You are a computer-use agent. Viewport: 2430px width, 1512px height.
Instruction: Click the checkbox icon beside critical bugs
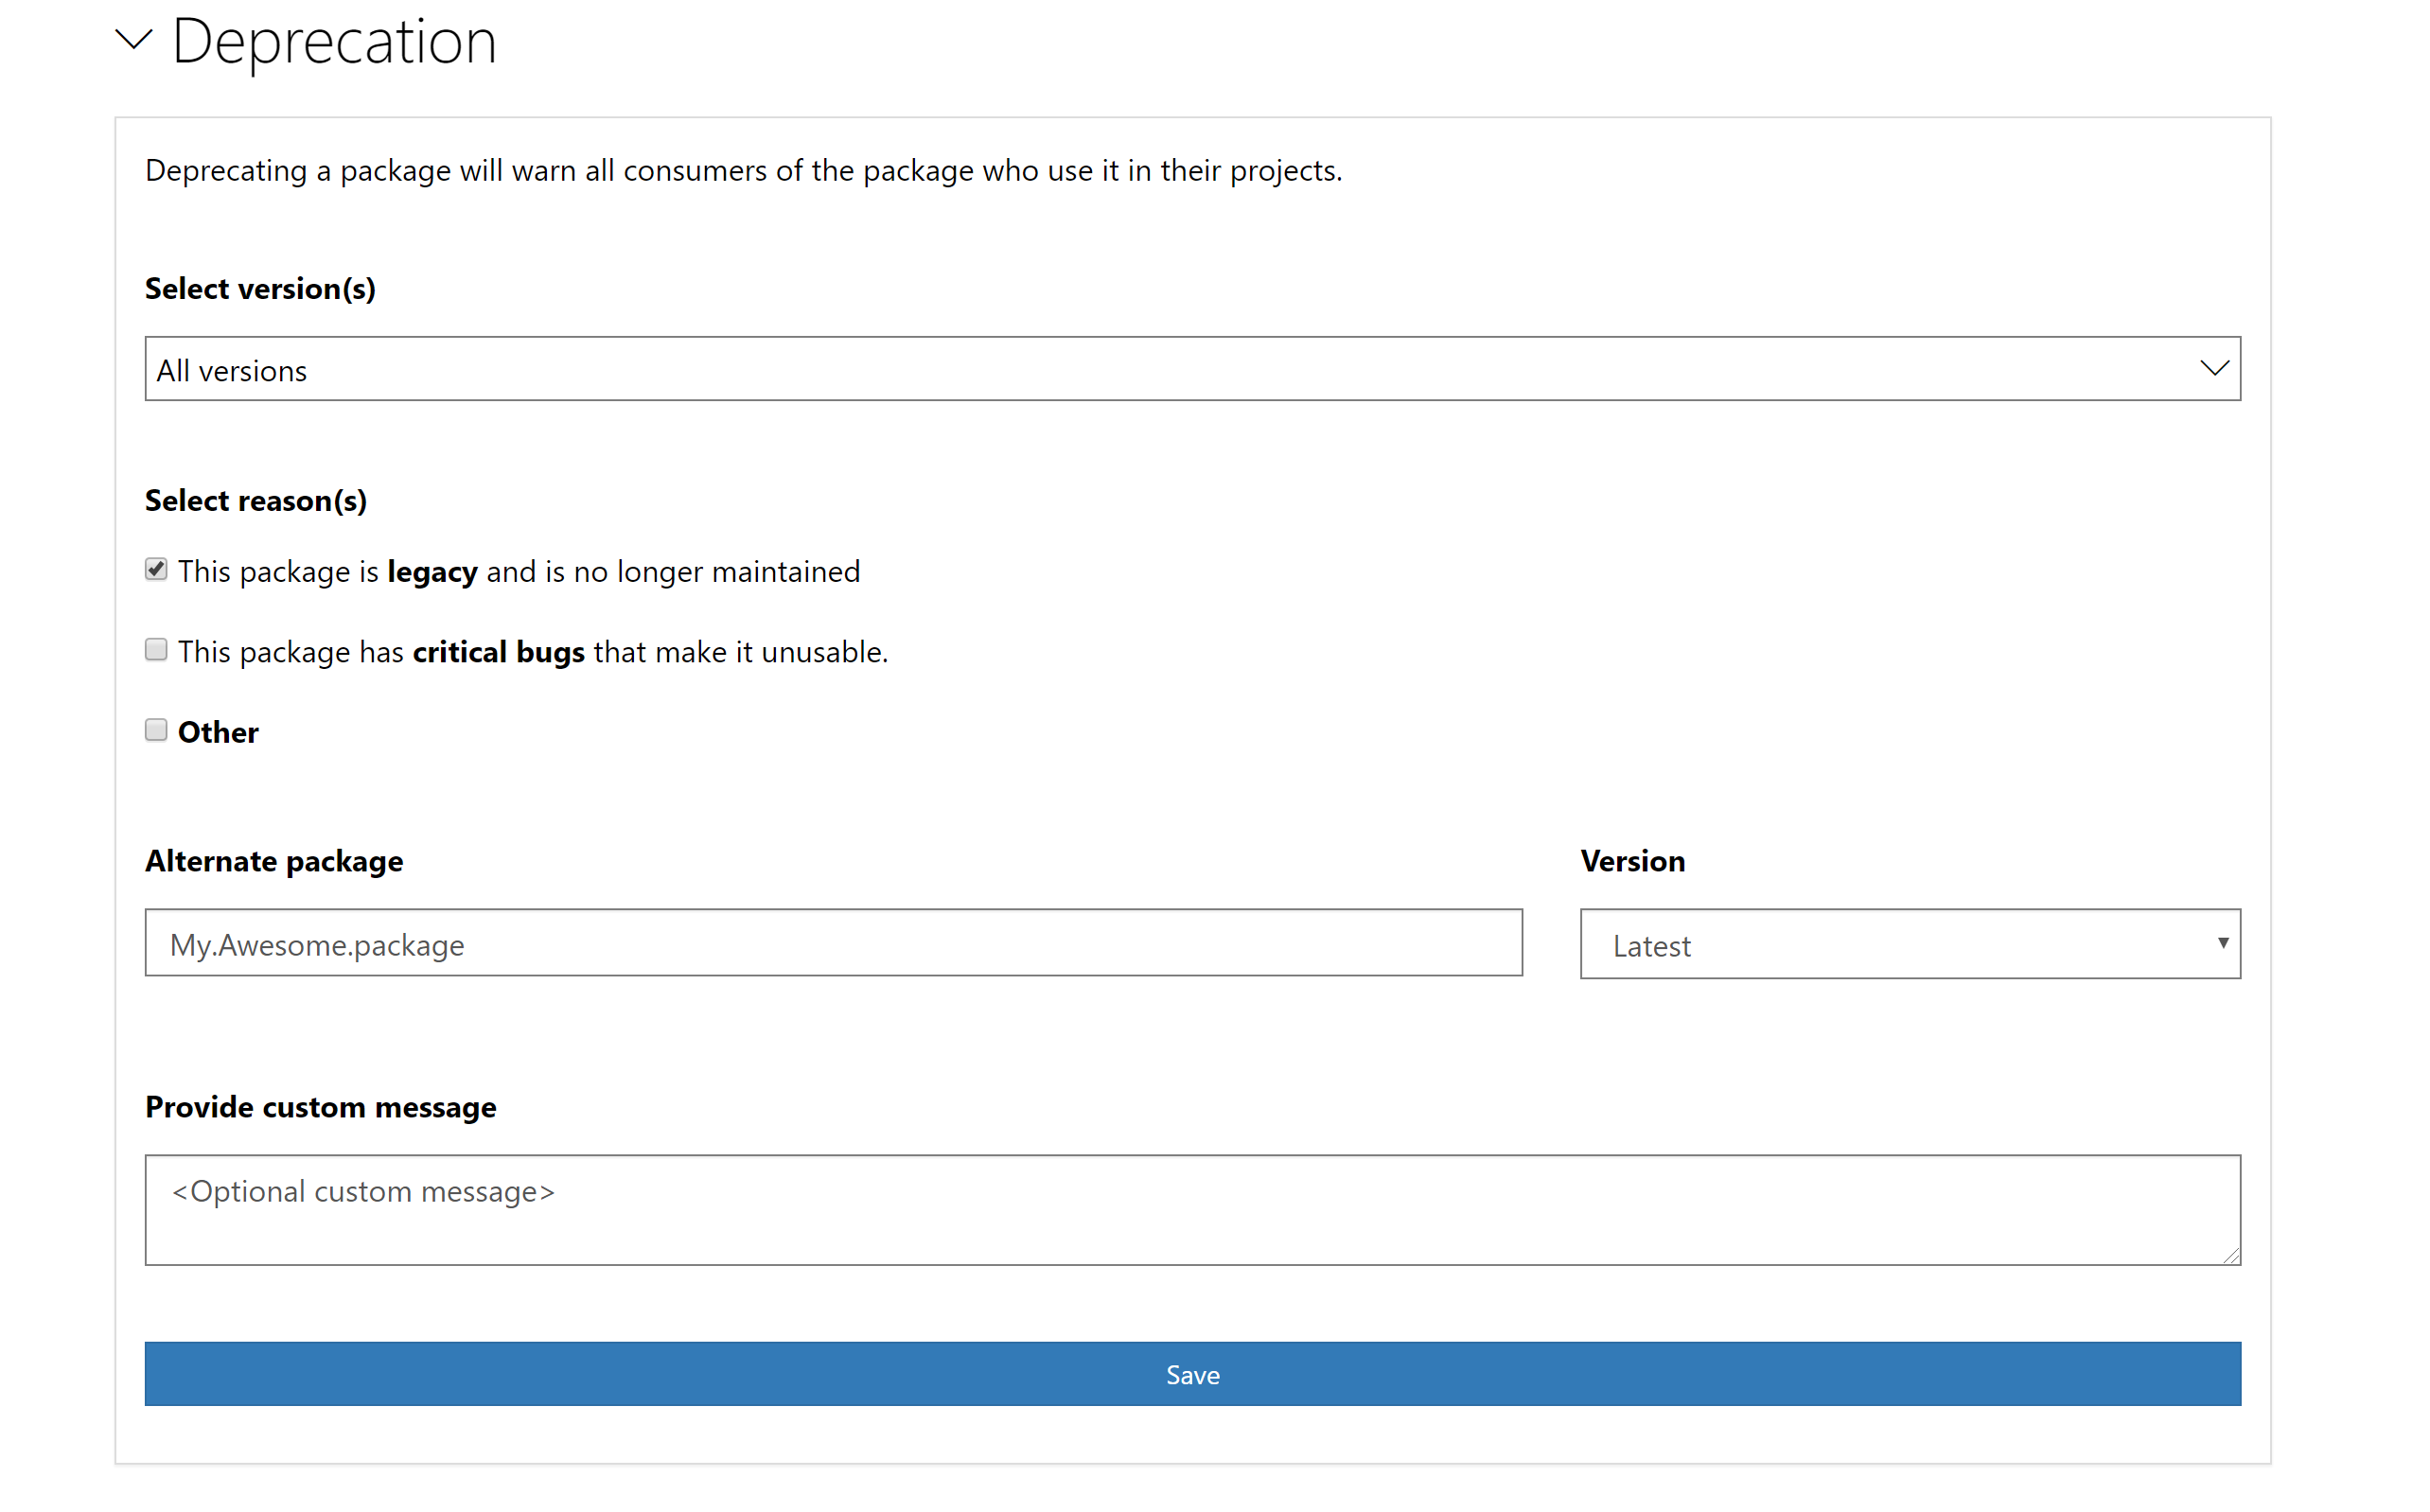click(x=156, y=650)
